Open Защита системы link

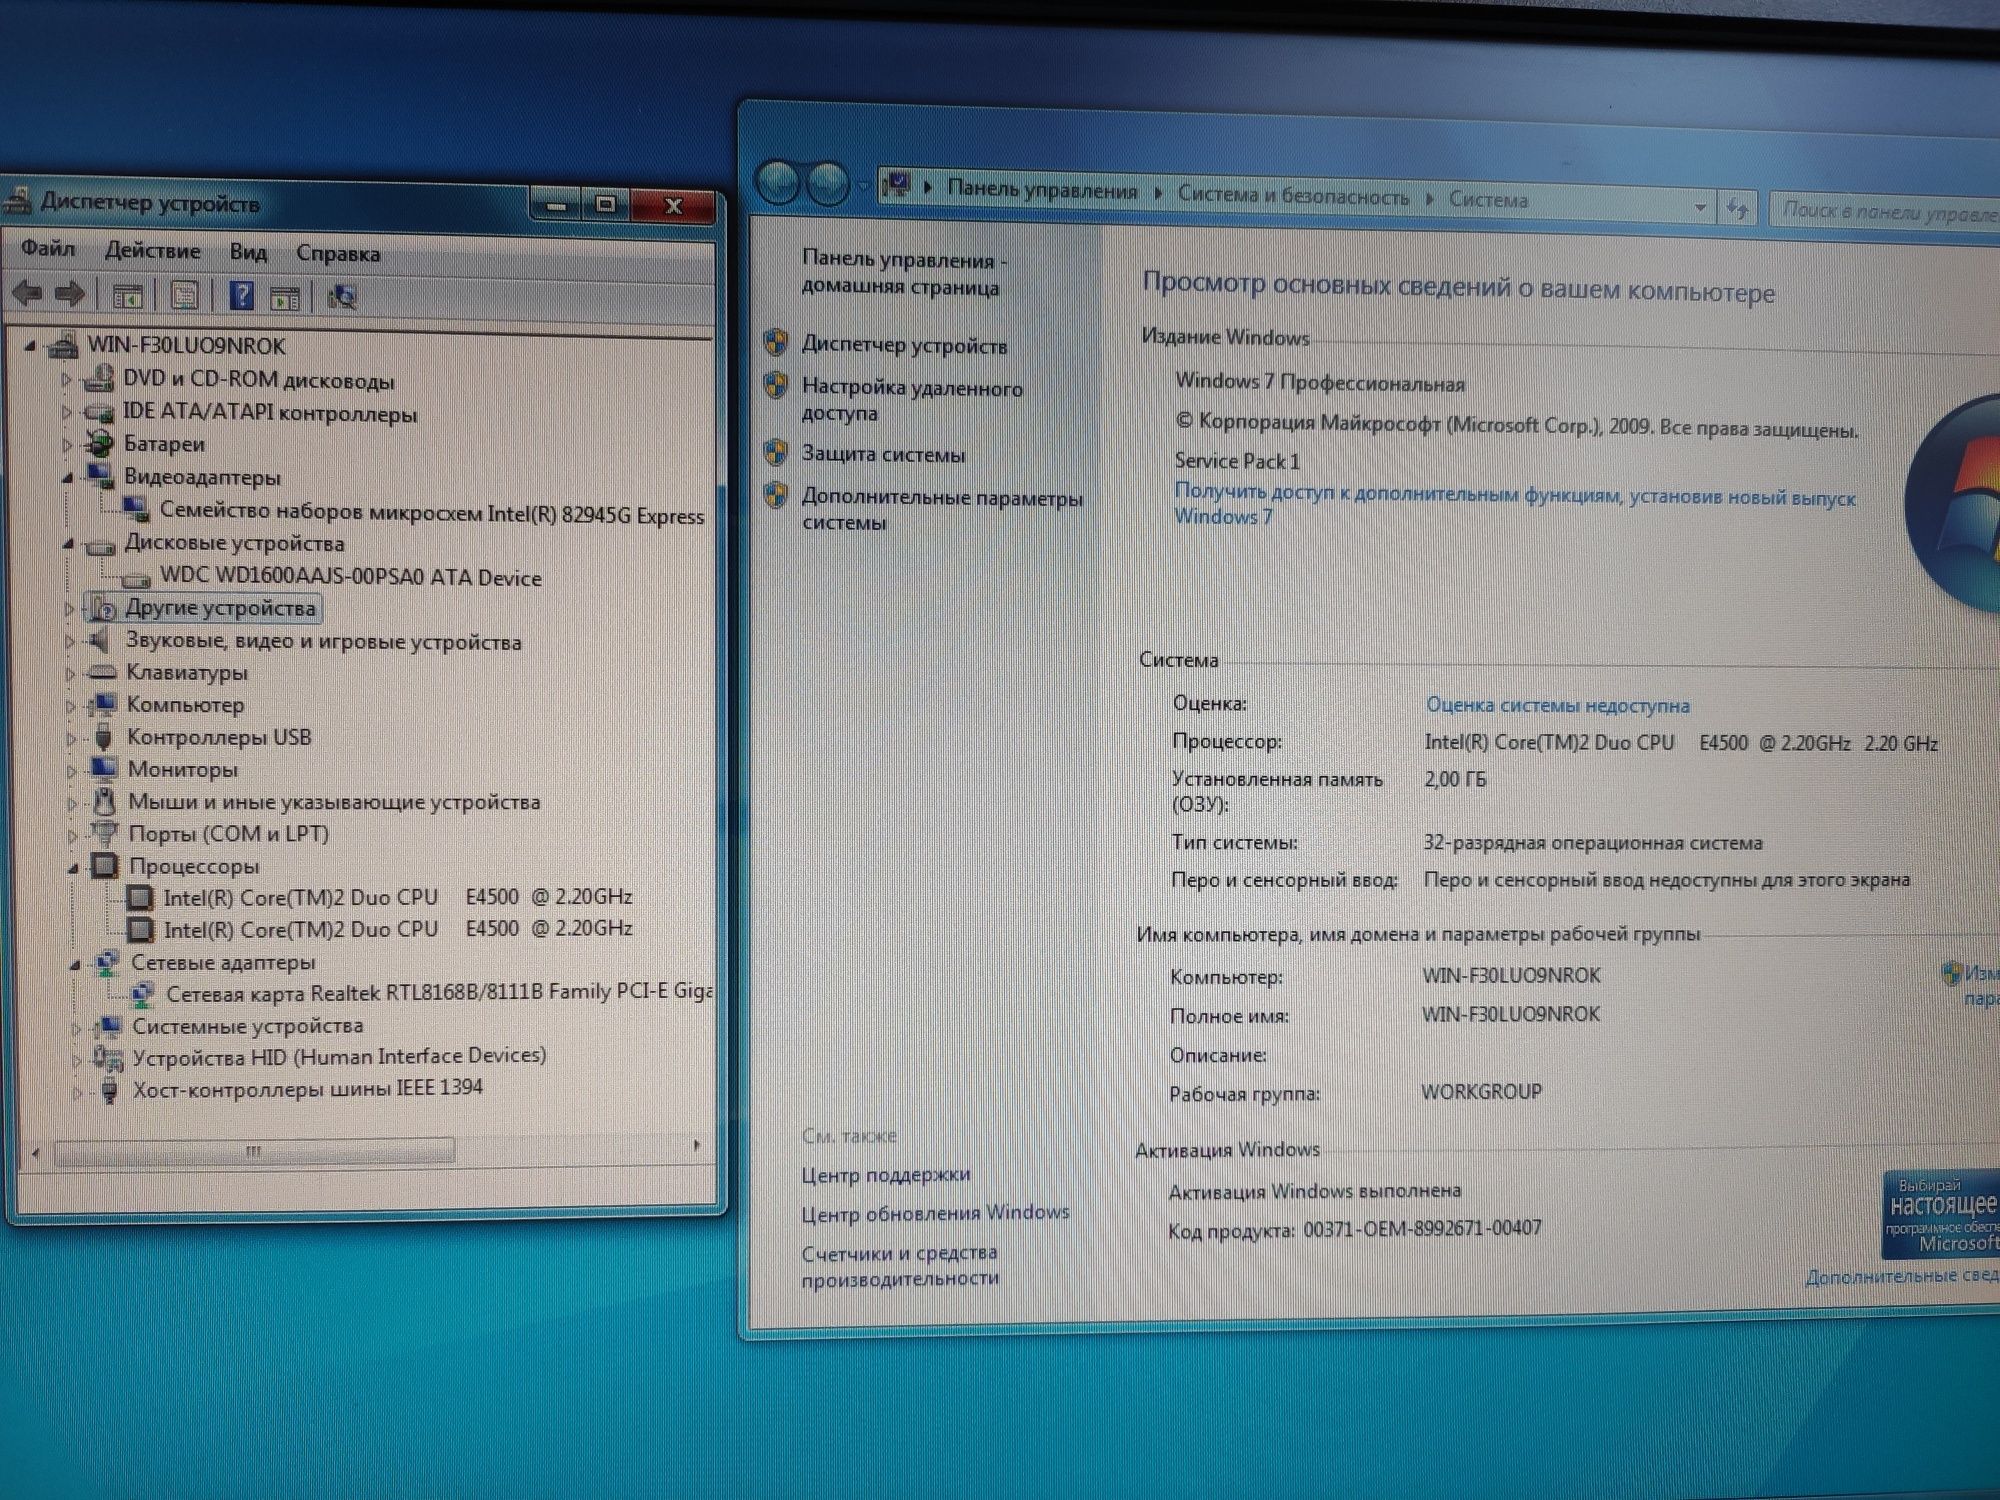pyautogui.click(x=883, y=455)
